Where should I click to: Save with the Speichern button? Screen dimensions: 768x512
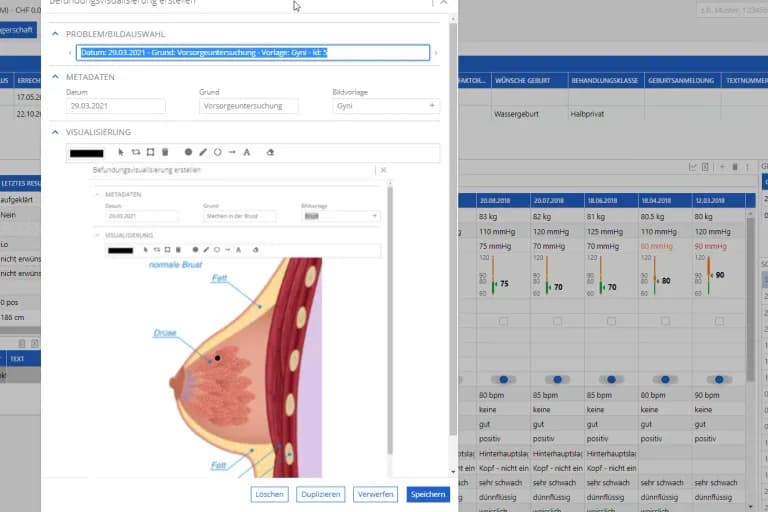click(428, 494)
